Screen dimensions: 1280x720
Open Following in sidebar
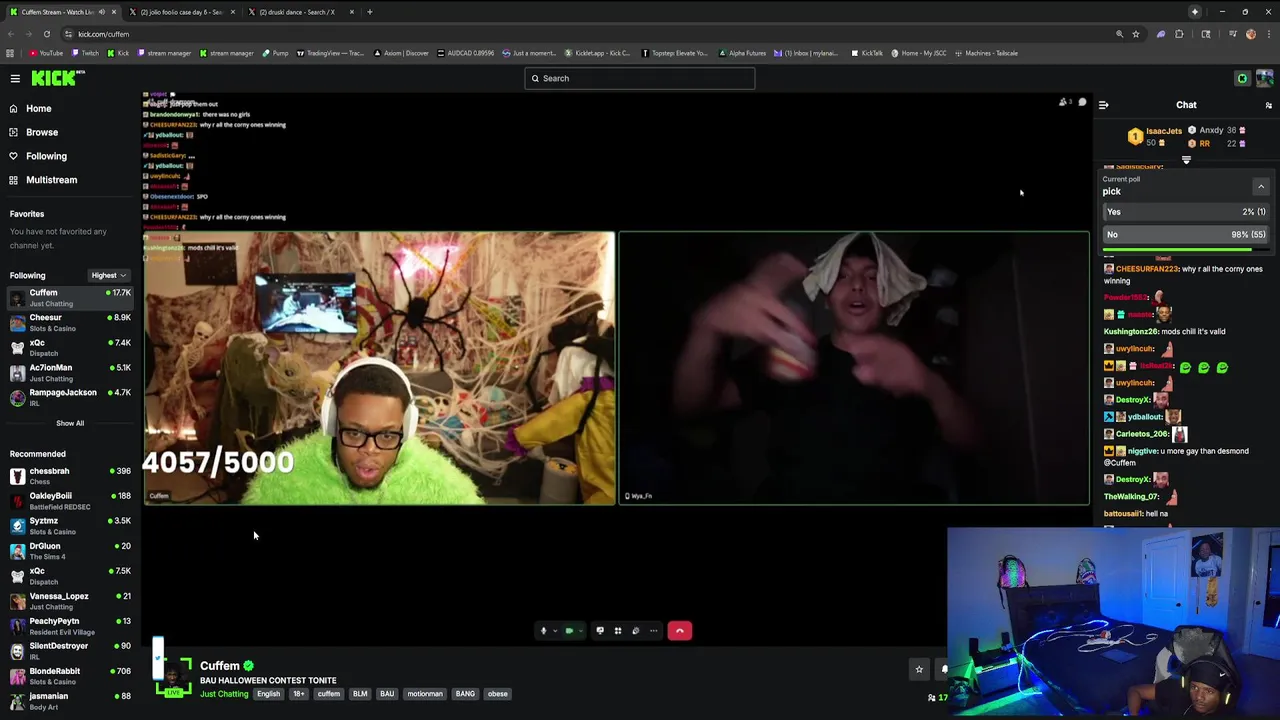coord(46,156)
